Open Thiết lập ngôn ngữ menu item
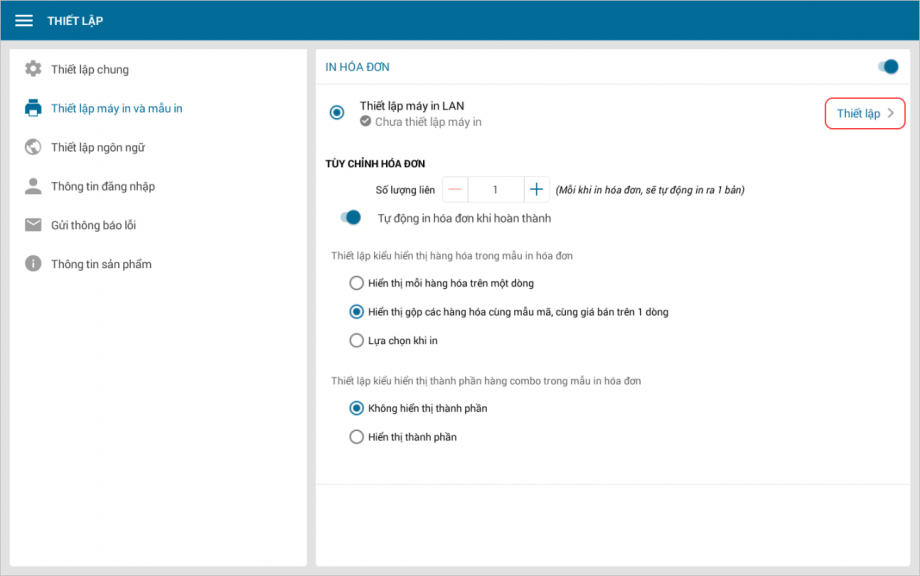Image resolution: width=920 pixels, height=576 pixels. point(98,147)
